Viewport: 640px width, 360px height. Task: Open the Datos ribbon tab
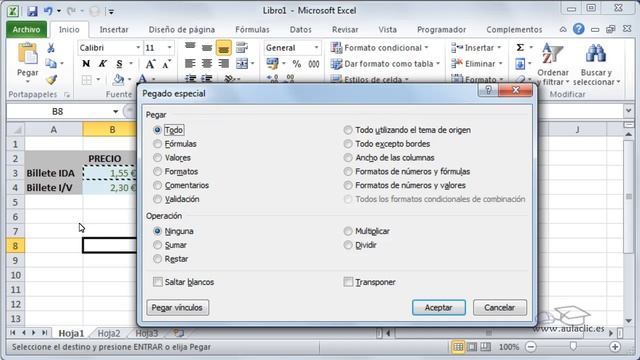(300, 29)
